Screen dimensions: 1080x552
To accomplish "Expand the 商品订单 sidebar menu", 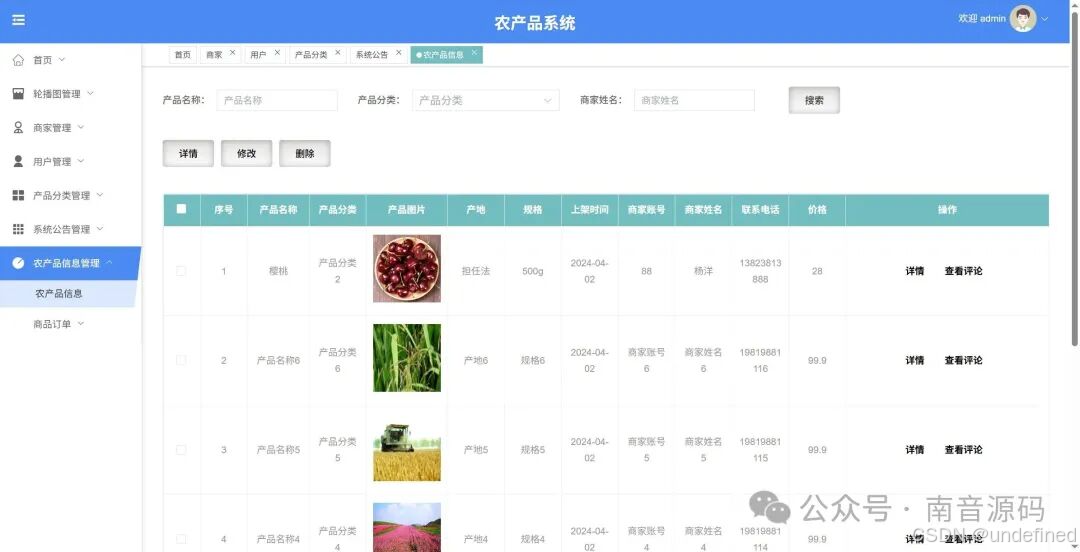I will point(81,323).
